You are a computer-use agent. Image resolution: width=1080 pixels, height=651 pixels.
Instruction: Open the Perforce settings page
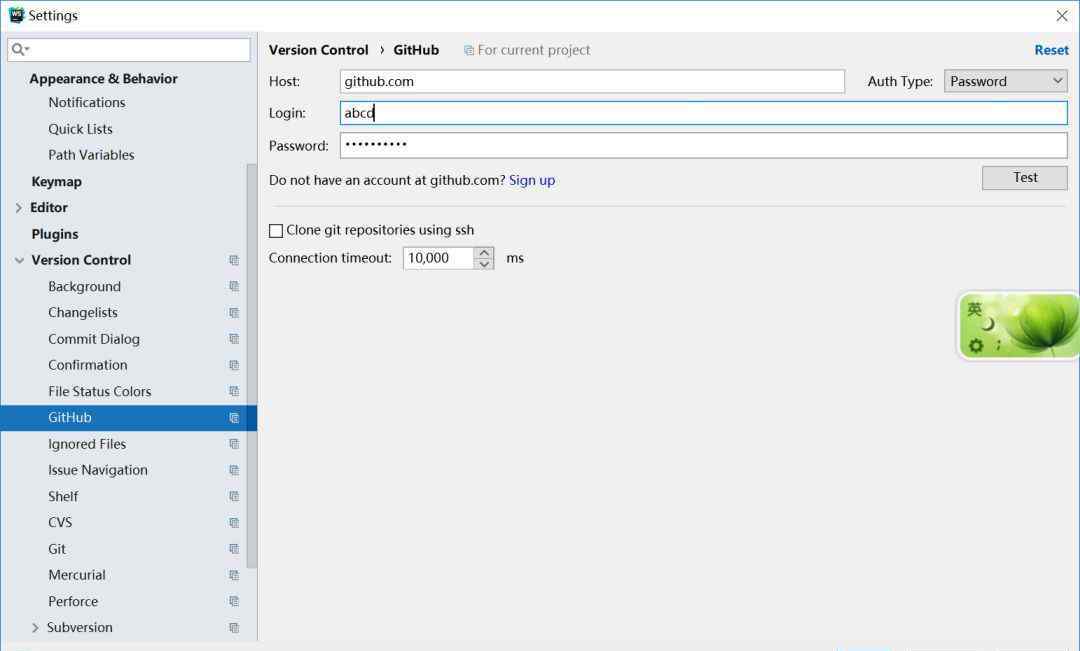point(73,601)
